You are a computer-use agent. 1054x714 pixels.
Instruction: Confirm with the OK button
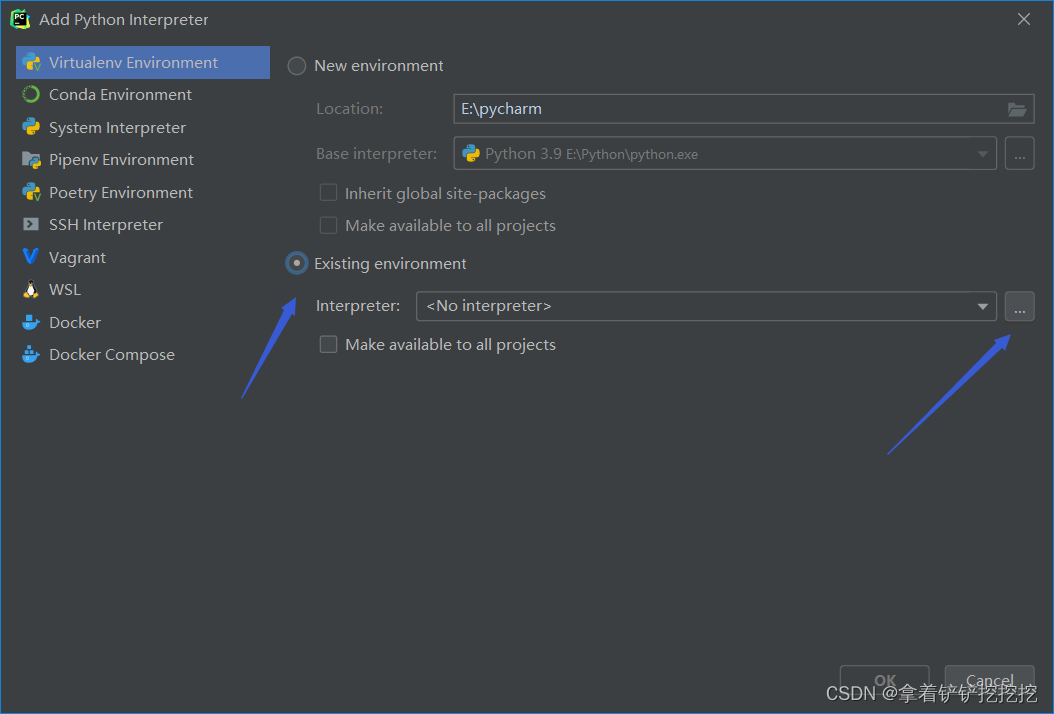885,680
